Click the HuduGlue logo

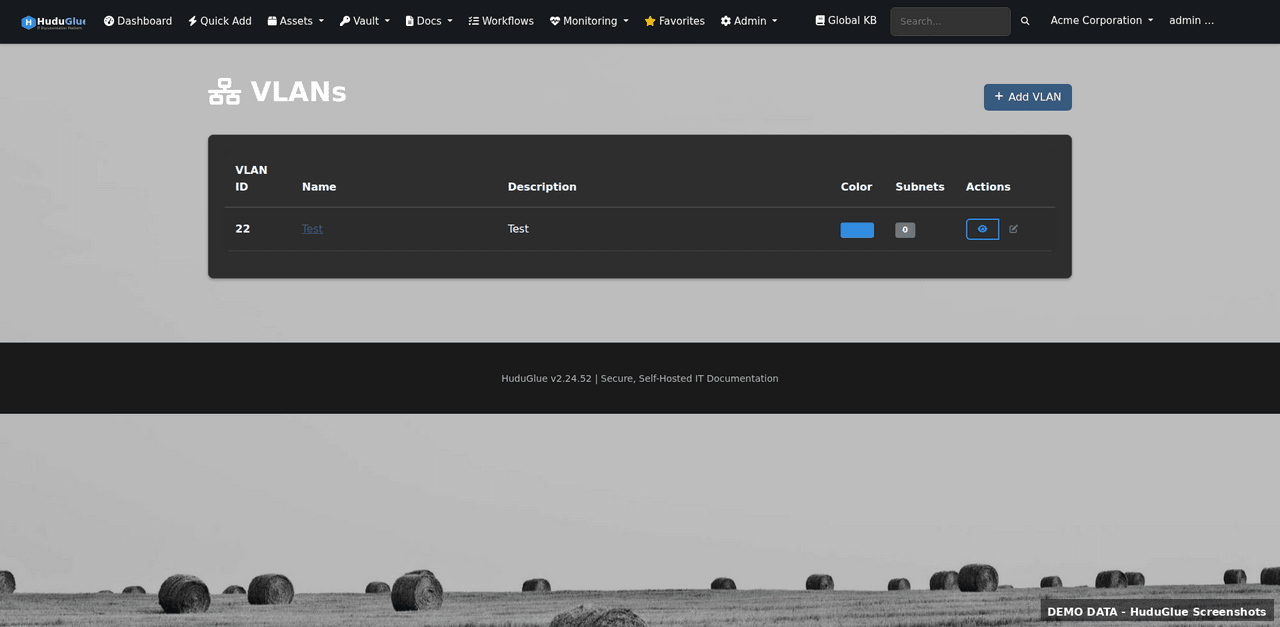[x=53, y=21]
